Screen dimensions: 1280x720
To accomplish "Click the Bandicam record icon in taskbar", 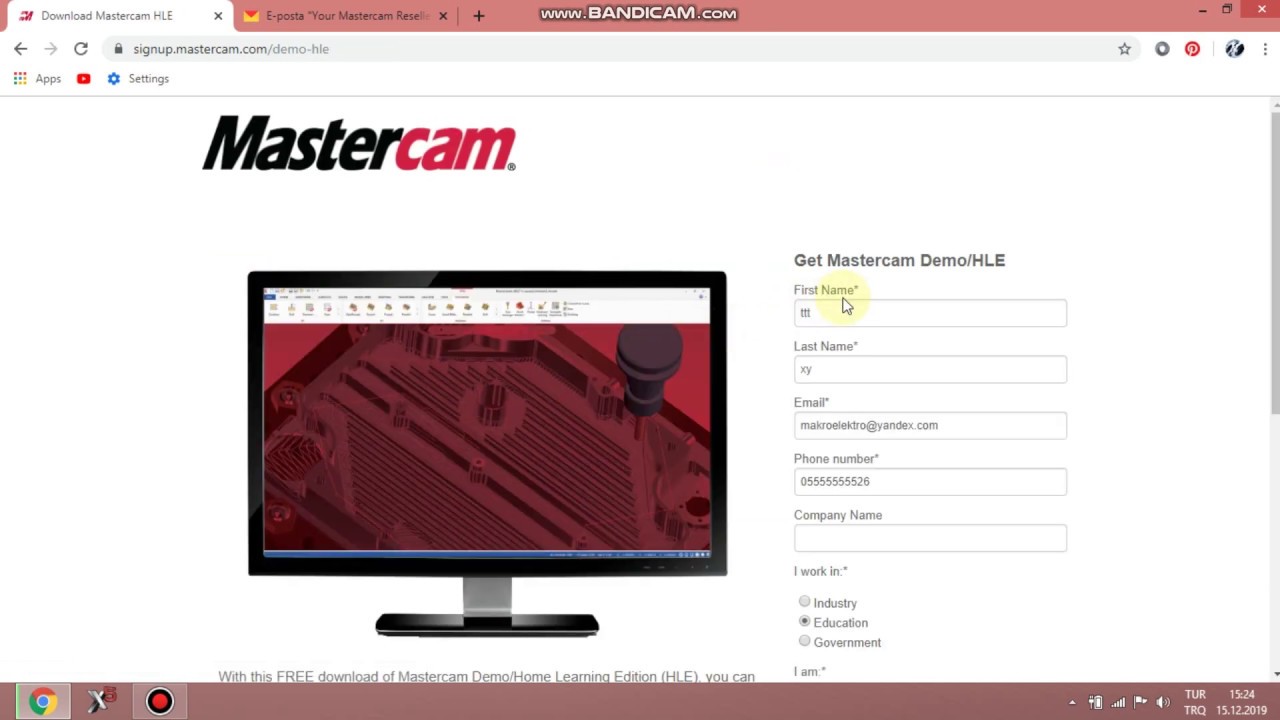I will (x=159, y=701).
